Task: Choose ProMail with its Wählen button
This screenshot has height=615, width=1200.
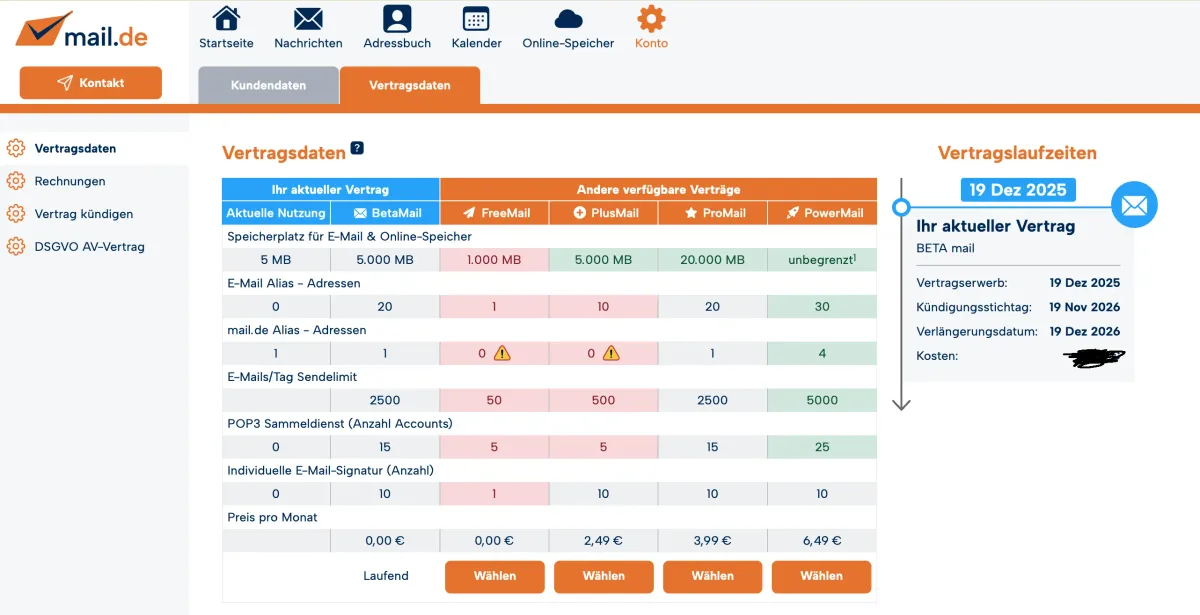Action: (713, 576)
